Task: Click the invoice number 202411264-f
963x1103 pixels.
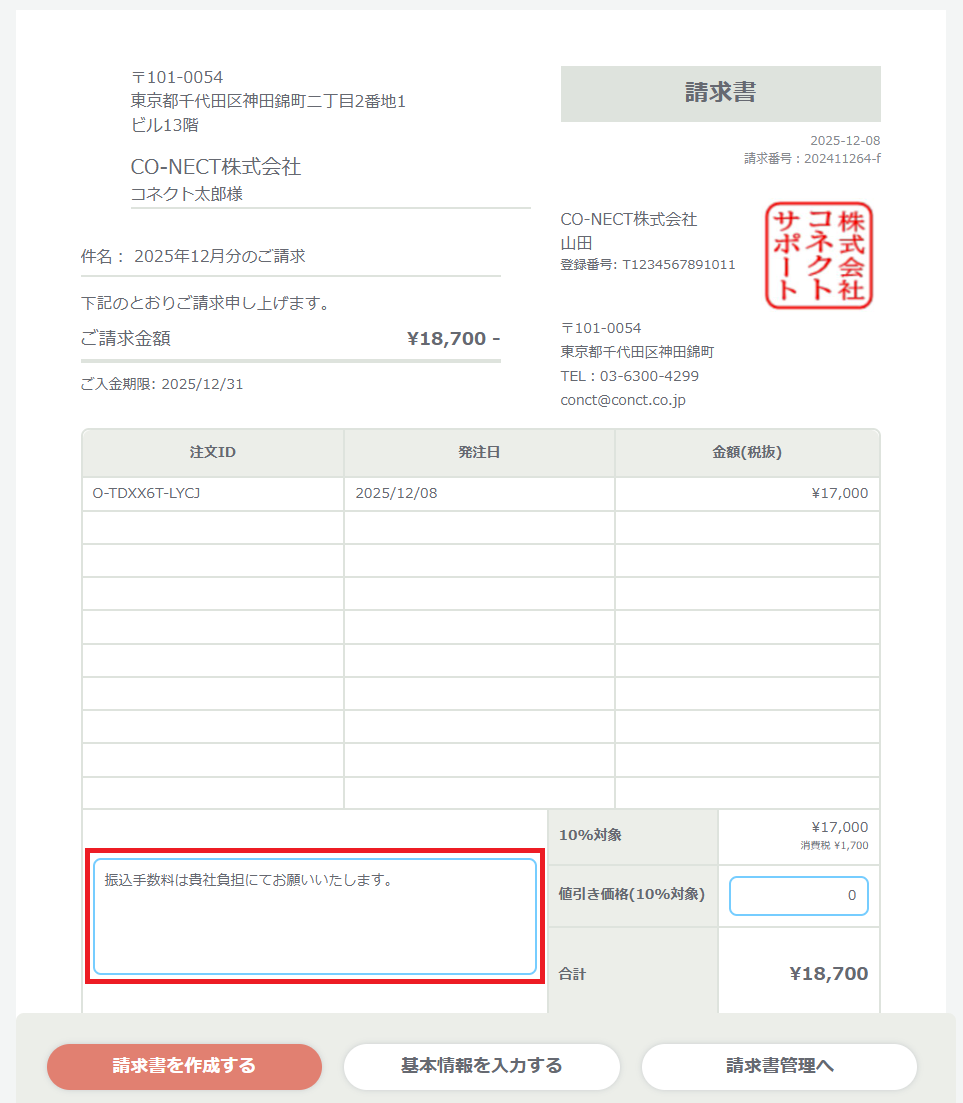Action: click(x=842, y=159)
